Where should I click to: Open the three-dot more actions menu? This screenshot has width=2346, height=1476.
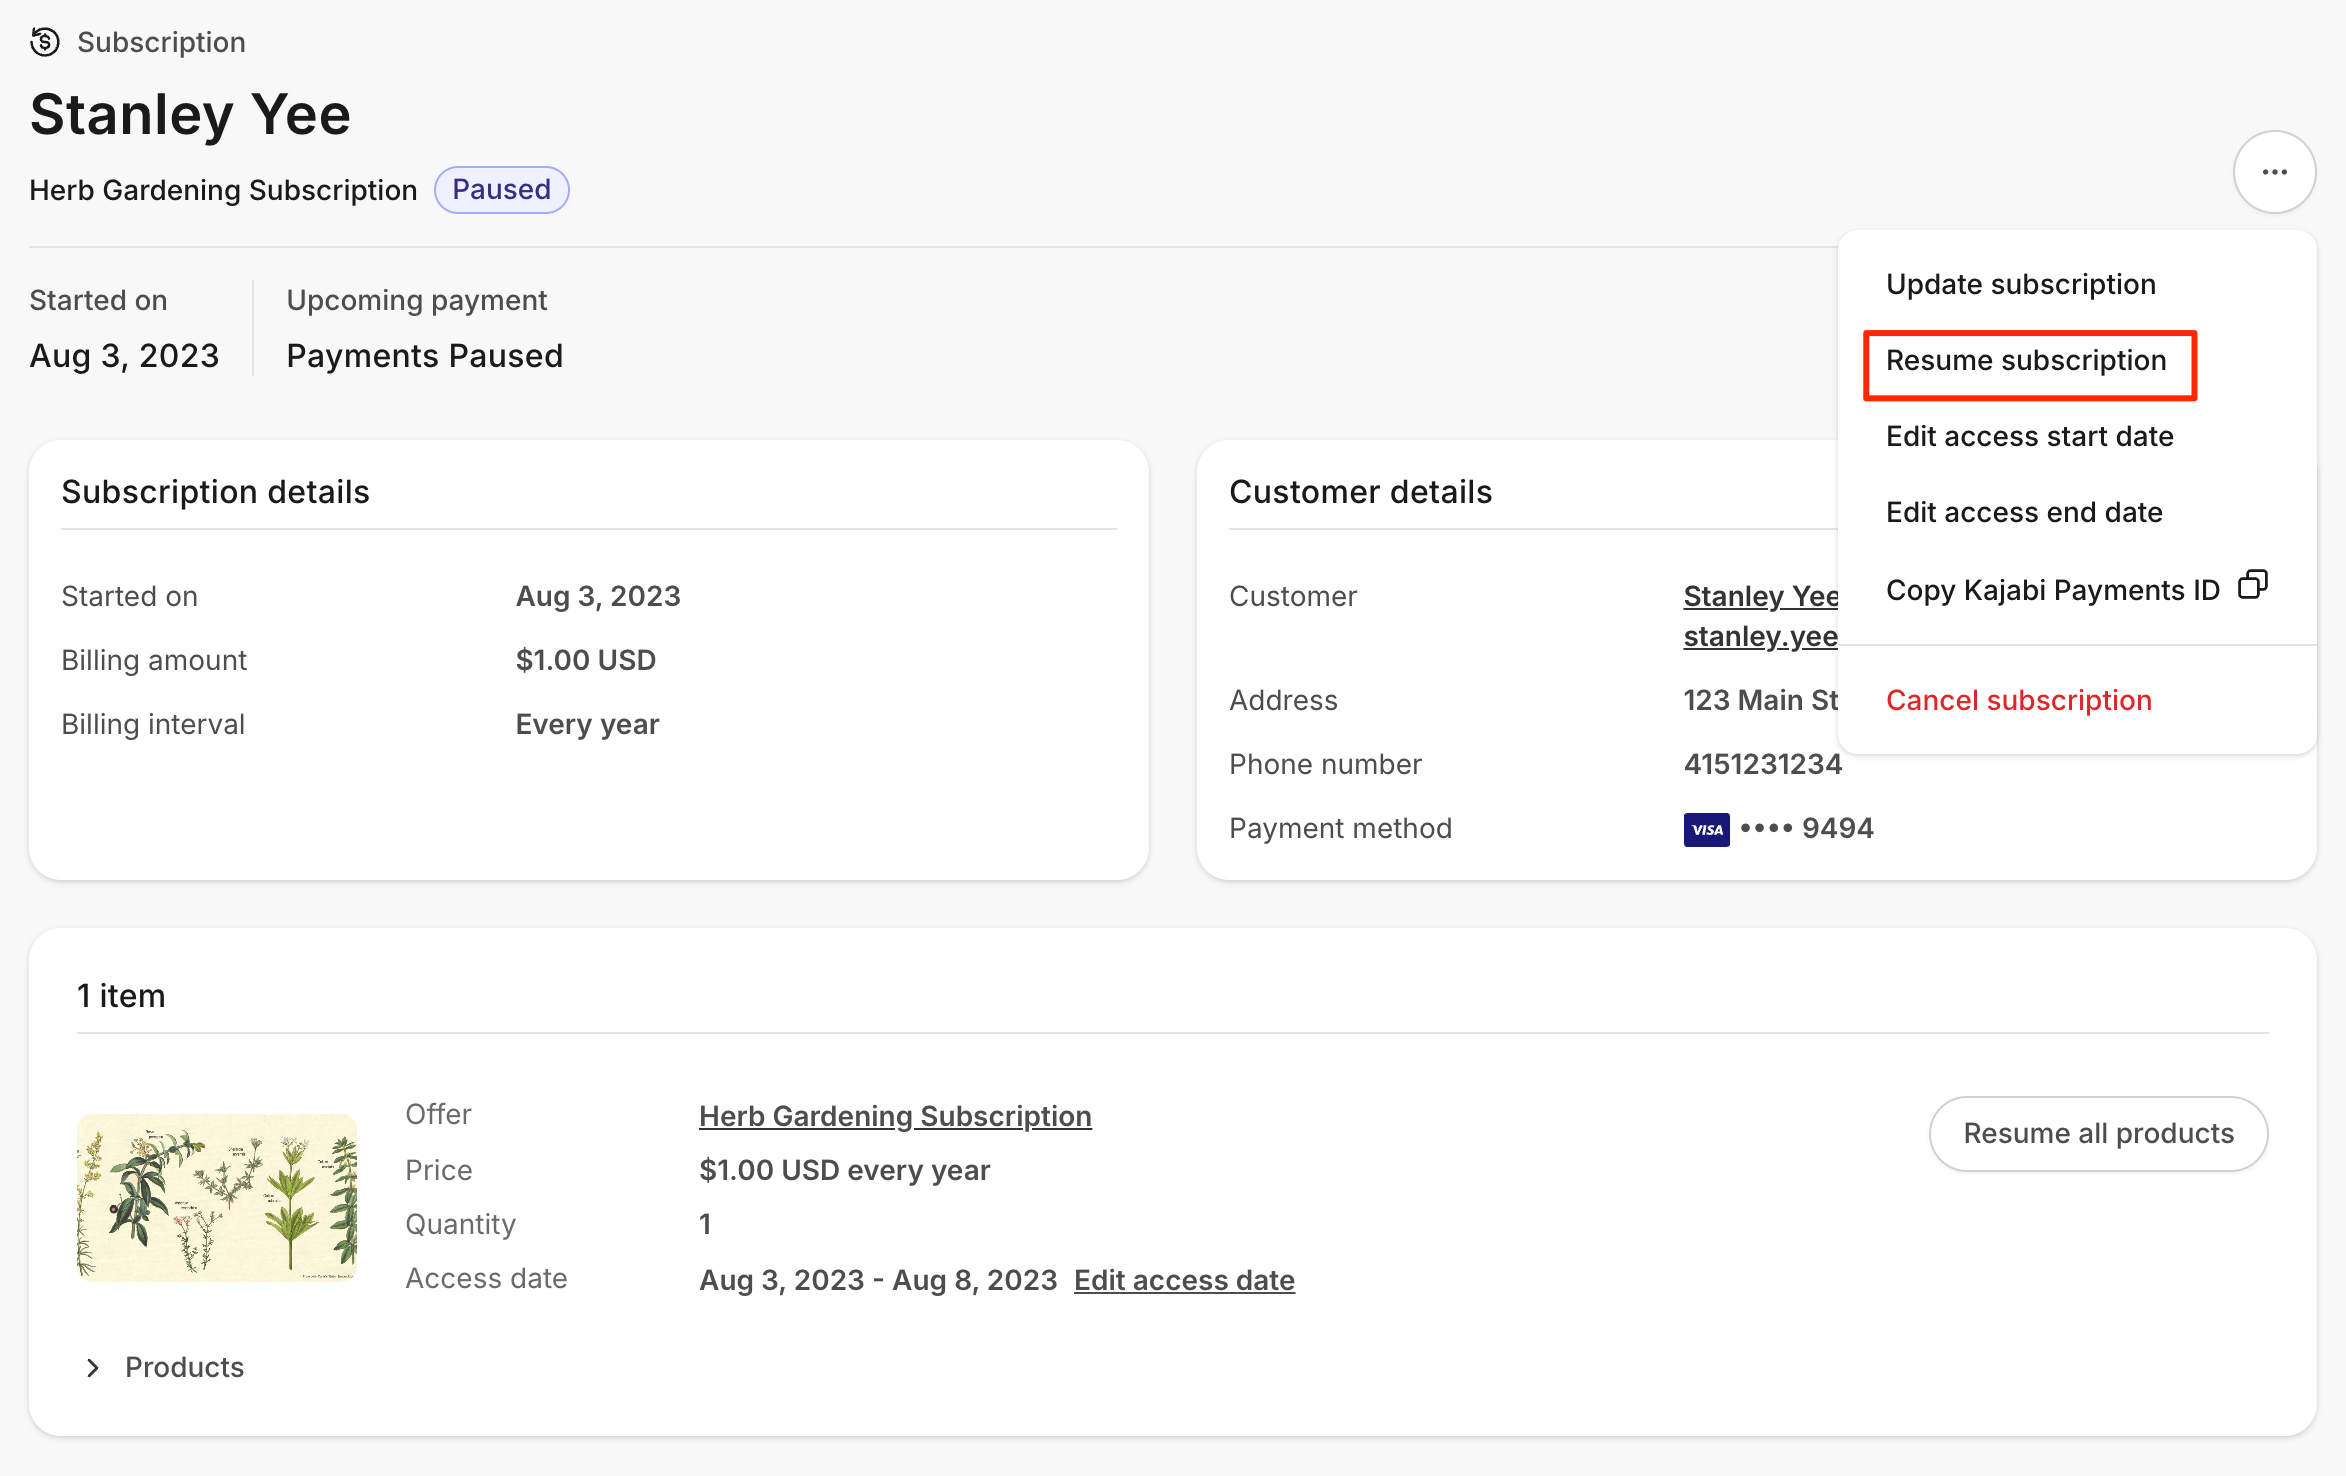coord(2274,172)
